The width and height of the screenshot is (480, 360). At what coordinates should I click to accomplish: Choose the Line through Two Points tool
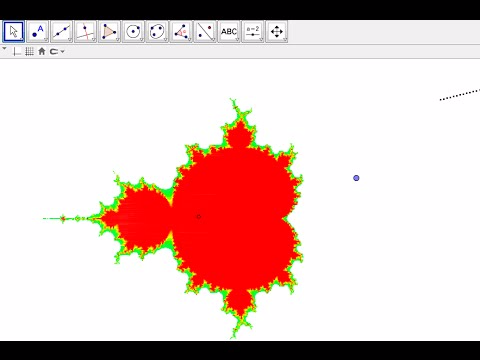click(62, 32)
